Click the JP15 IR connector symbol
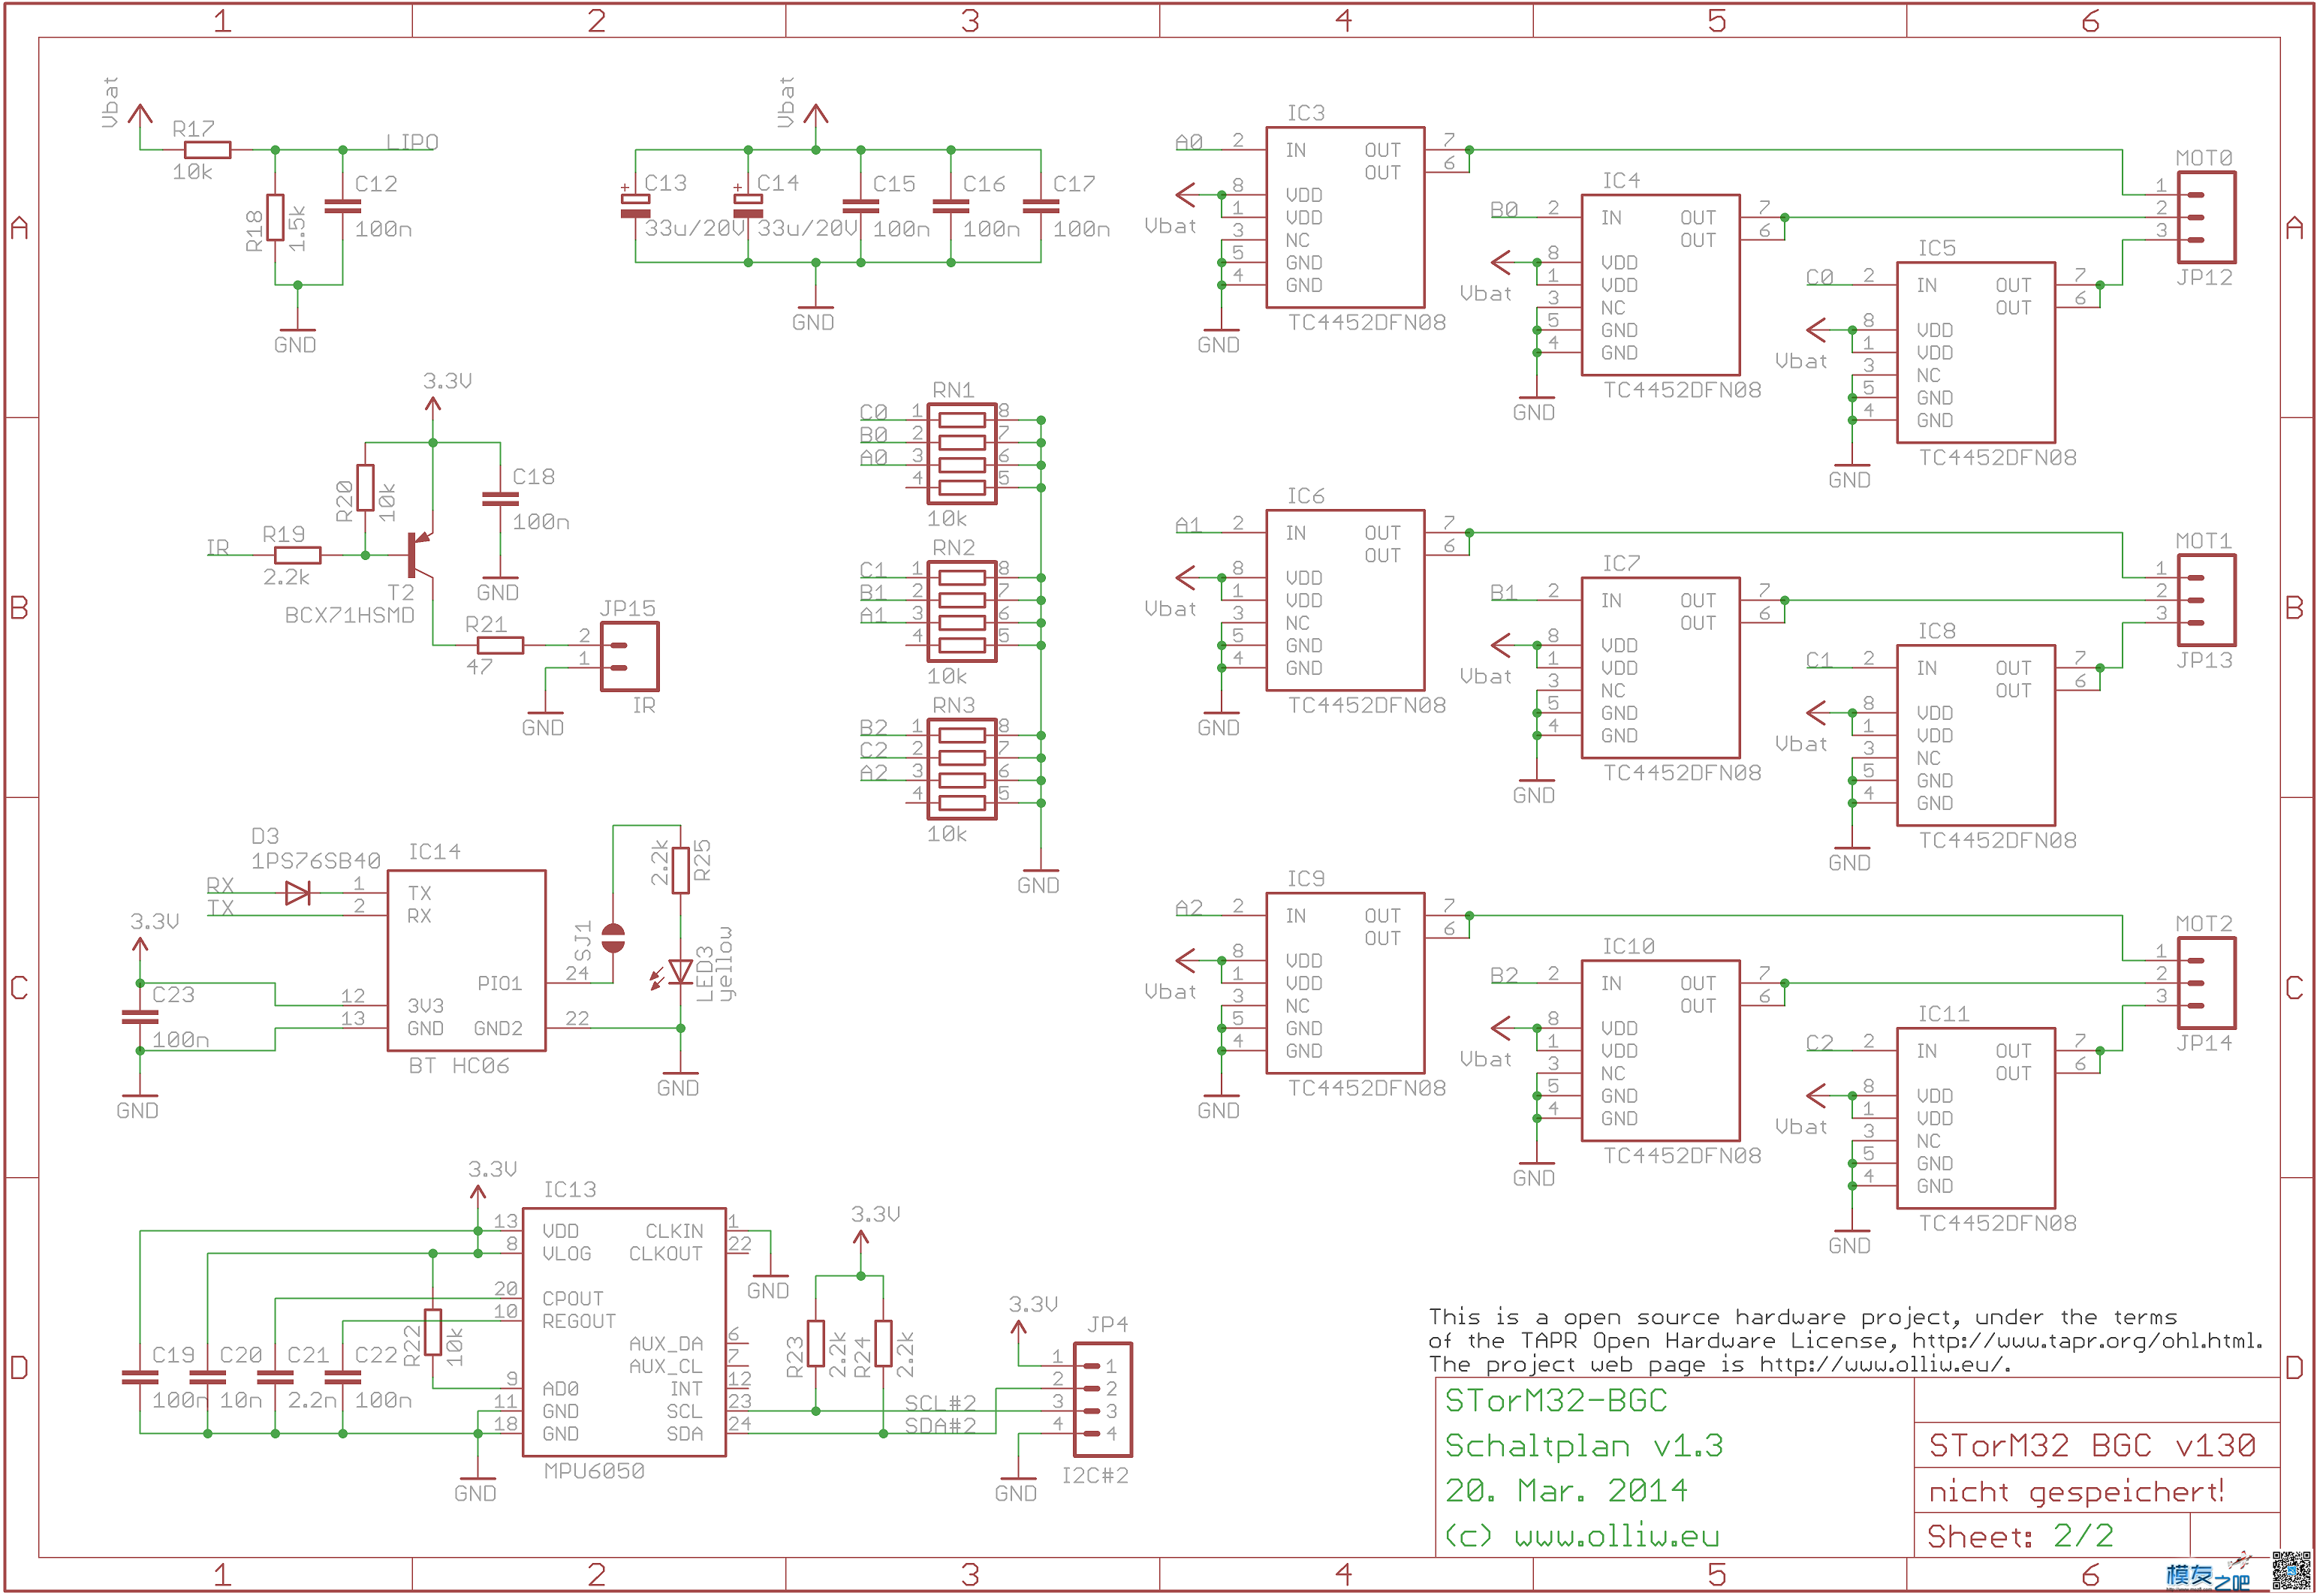The height and width of the screenshot is (1596, 2317). point(630,656)
